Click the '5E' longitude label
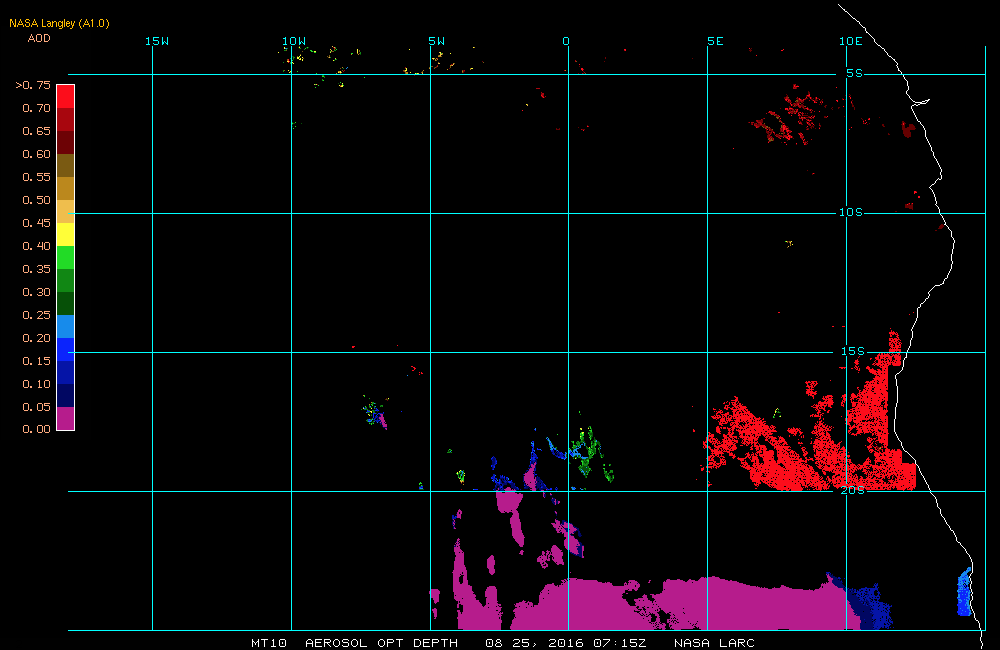Viewport: 1000px width, 650px height. [716, 41]
